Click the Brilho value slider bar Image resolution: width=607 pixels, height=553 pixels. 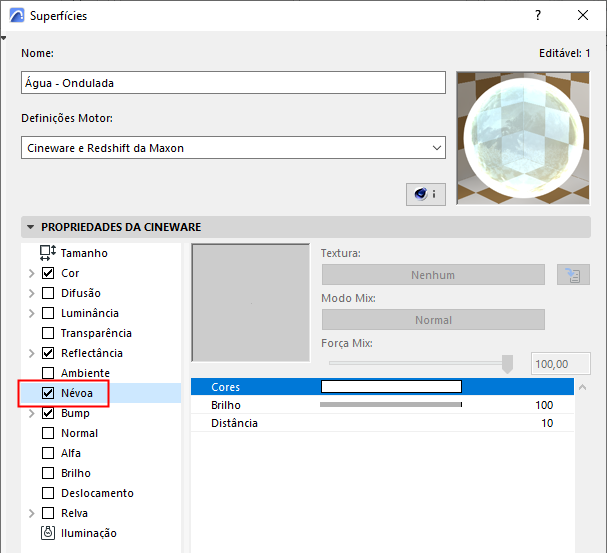[x=391, y=405]
